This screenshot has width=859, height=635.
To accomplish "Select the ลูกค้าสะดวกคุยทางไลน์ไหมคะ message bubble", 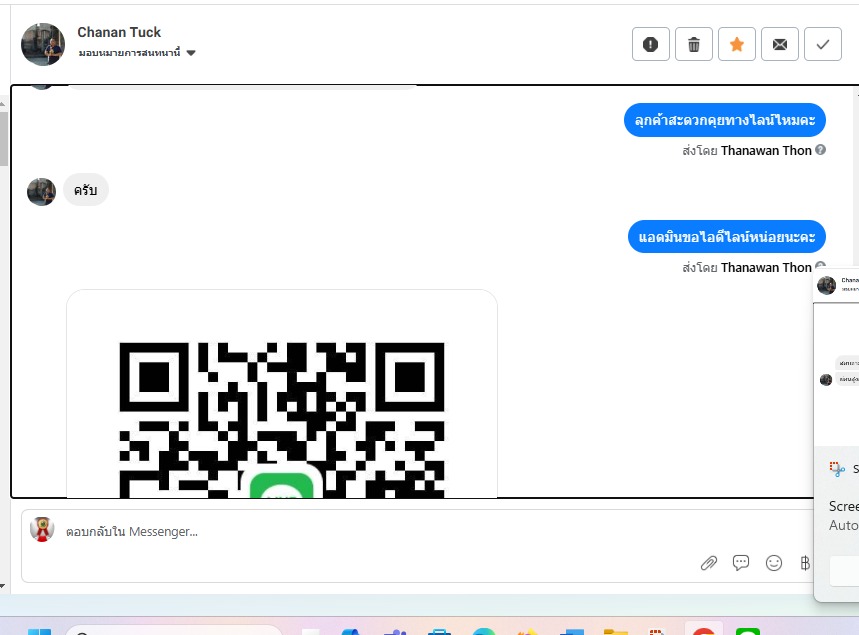I will 725,120.
